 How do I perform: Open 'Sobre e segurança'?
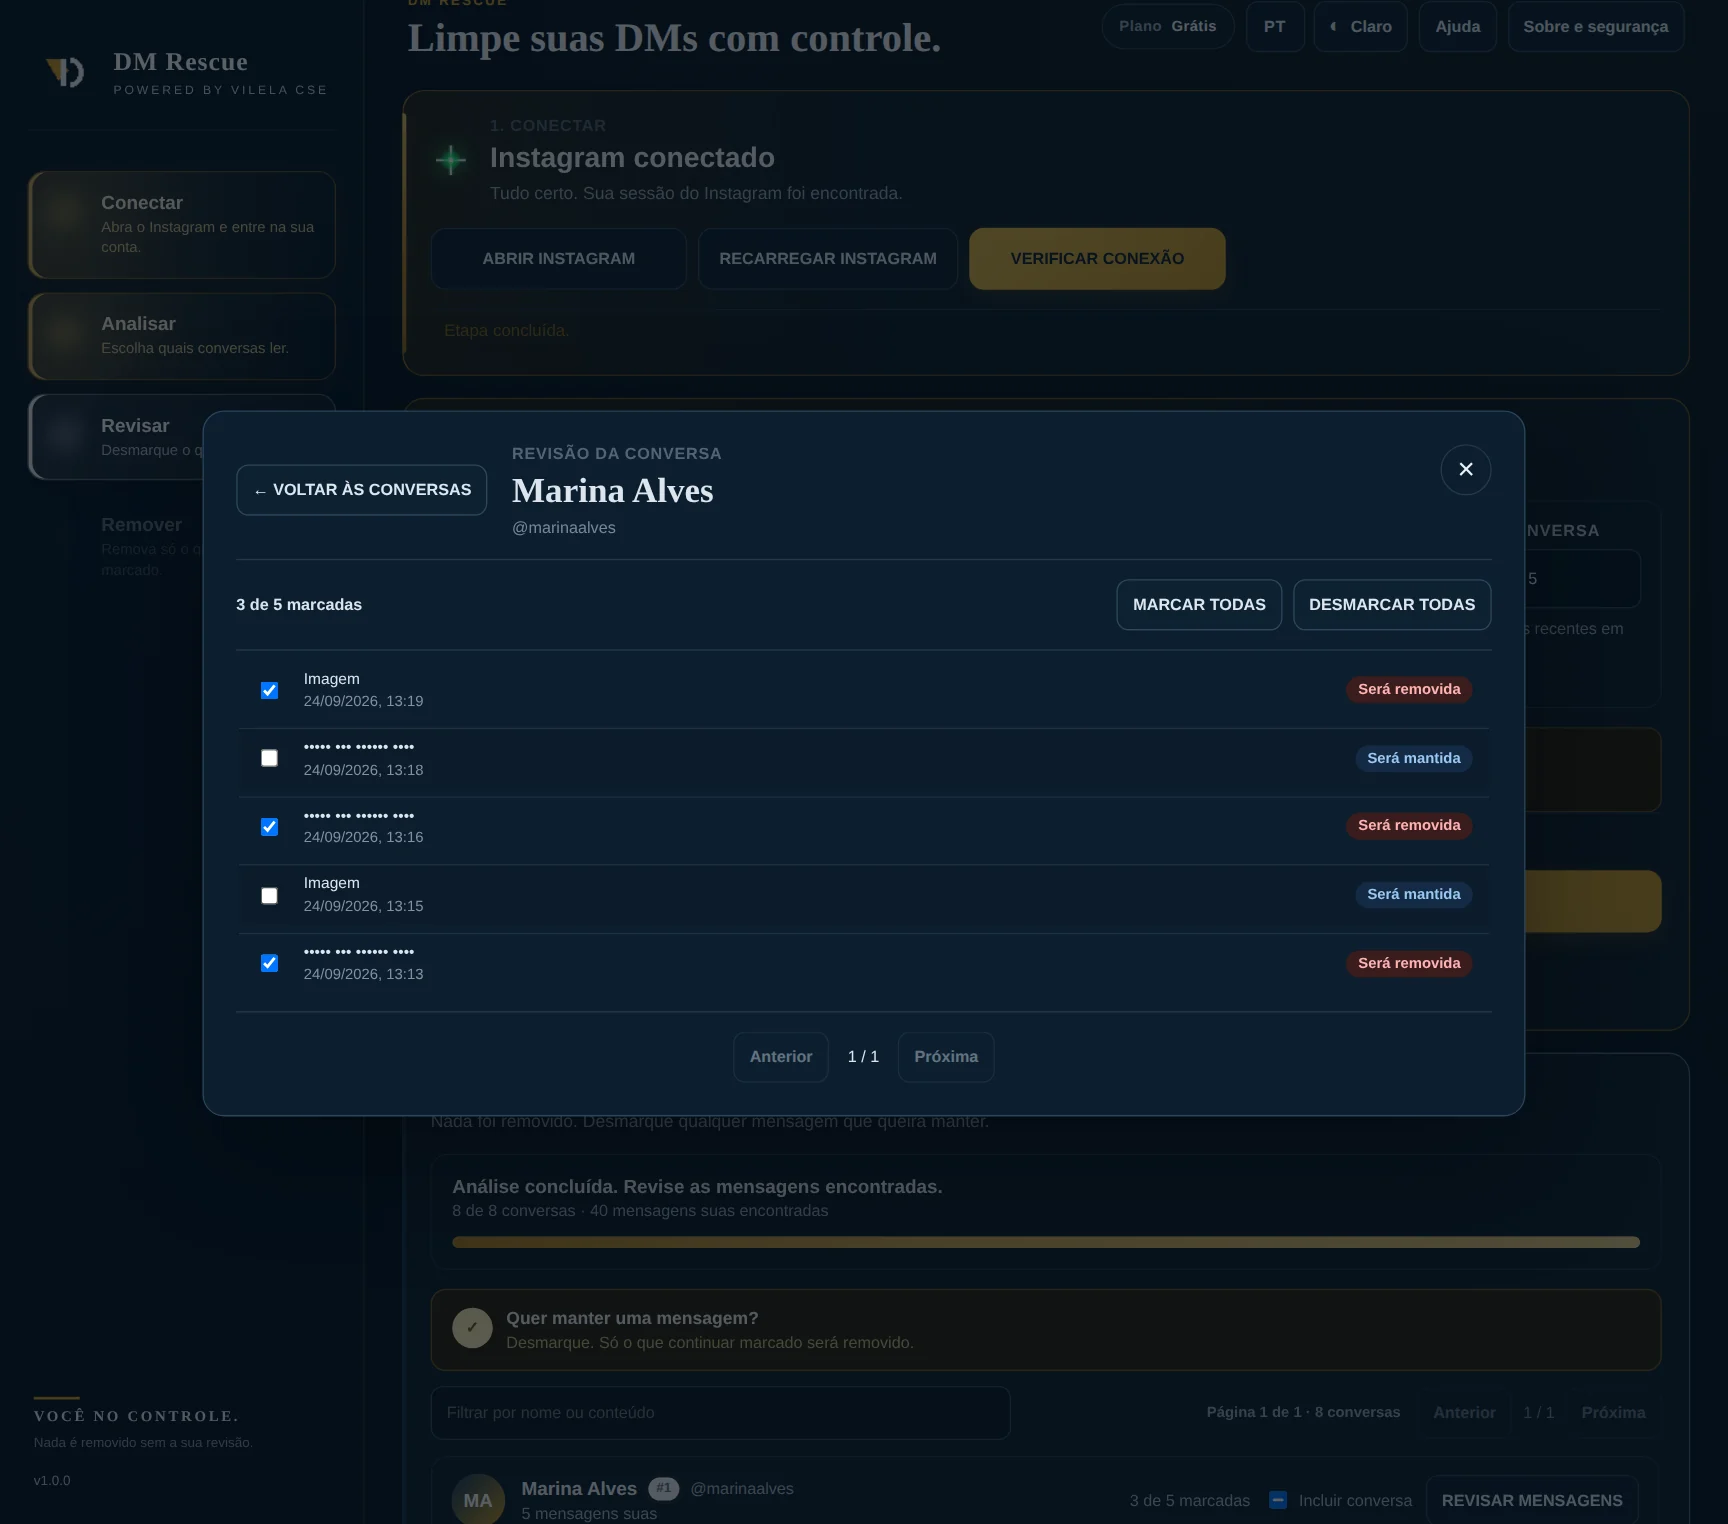pyautogui.click(x=1595, y=27)
